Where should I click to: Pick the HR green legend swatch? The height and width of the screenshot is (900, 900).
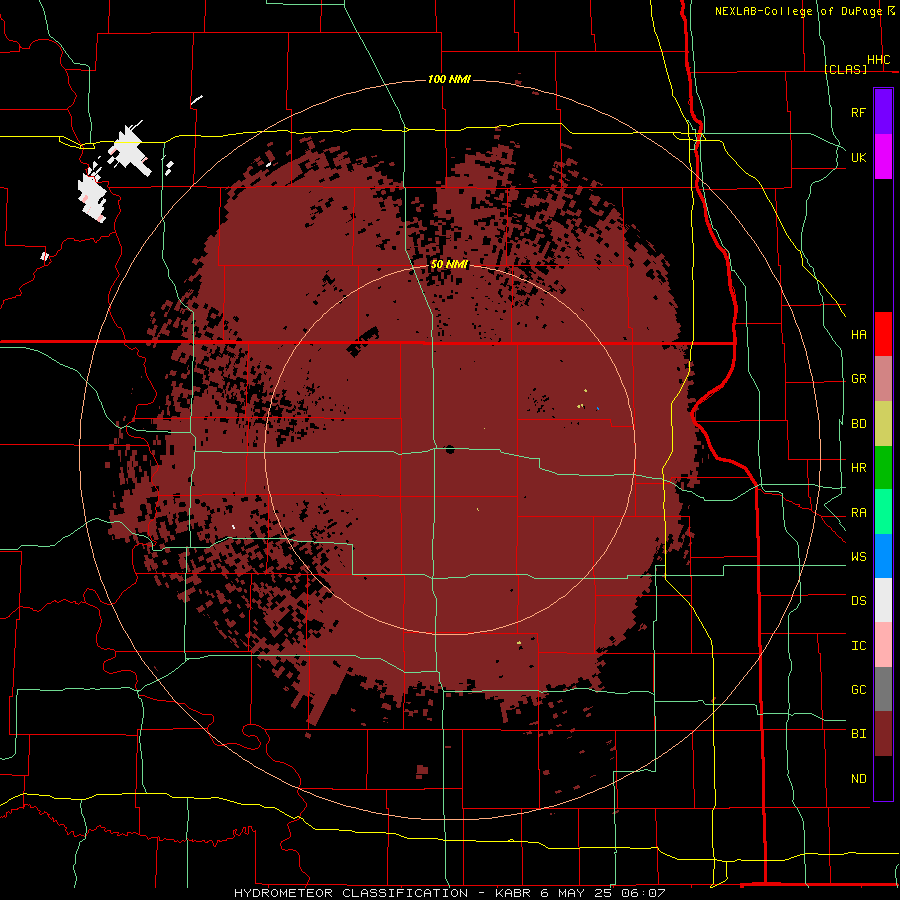[x=883, y=467]
